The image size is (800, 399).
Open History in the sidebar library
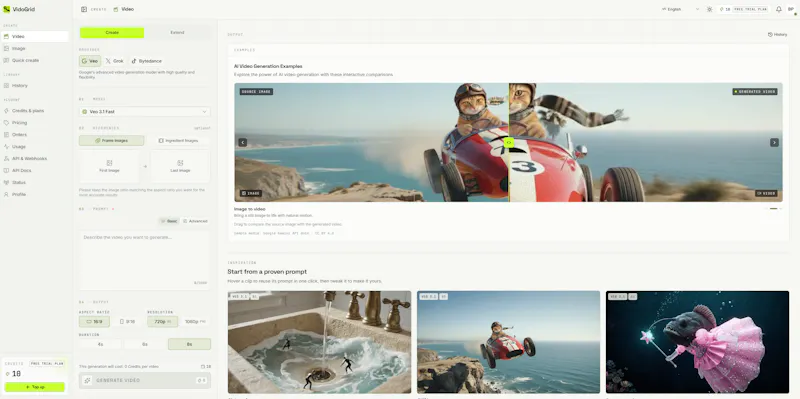[x=34, y=86]
